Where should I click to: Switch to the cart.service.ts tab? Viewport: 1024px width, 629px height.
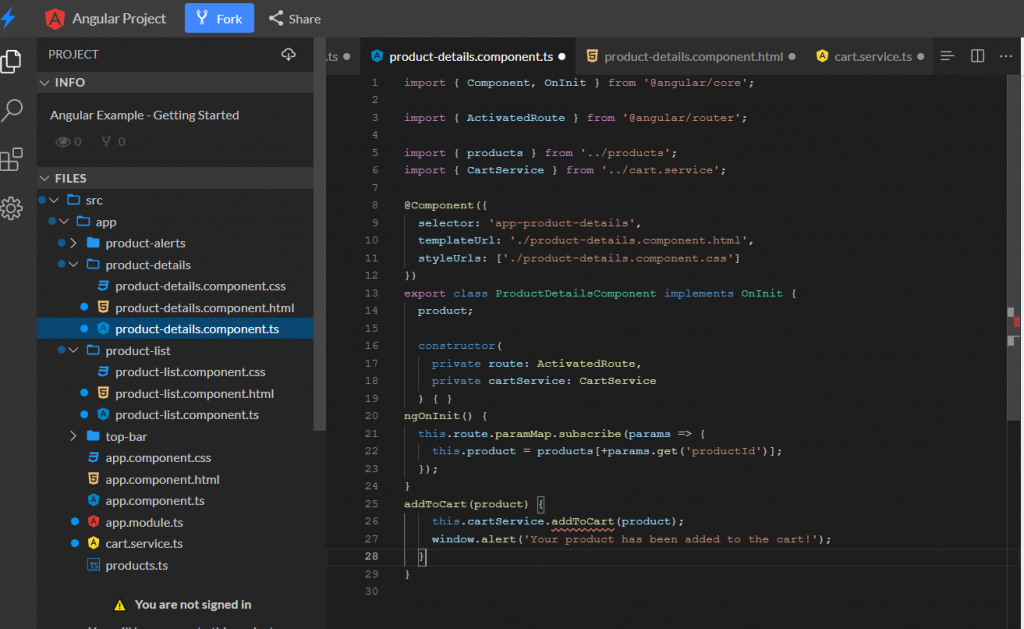(x=872, y=57)
